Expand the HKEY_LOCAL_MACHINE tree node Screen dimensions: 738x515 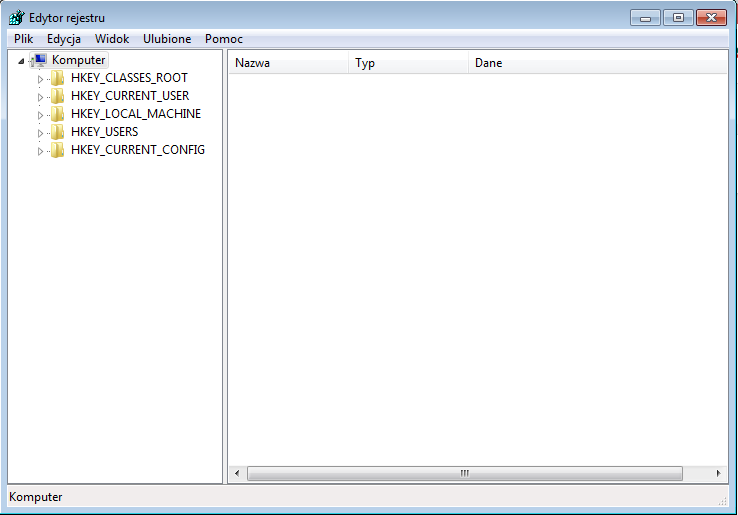coord(41,115)
